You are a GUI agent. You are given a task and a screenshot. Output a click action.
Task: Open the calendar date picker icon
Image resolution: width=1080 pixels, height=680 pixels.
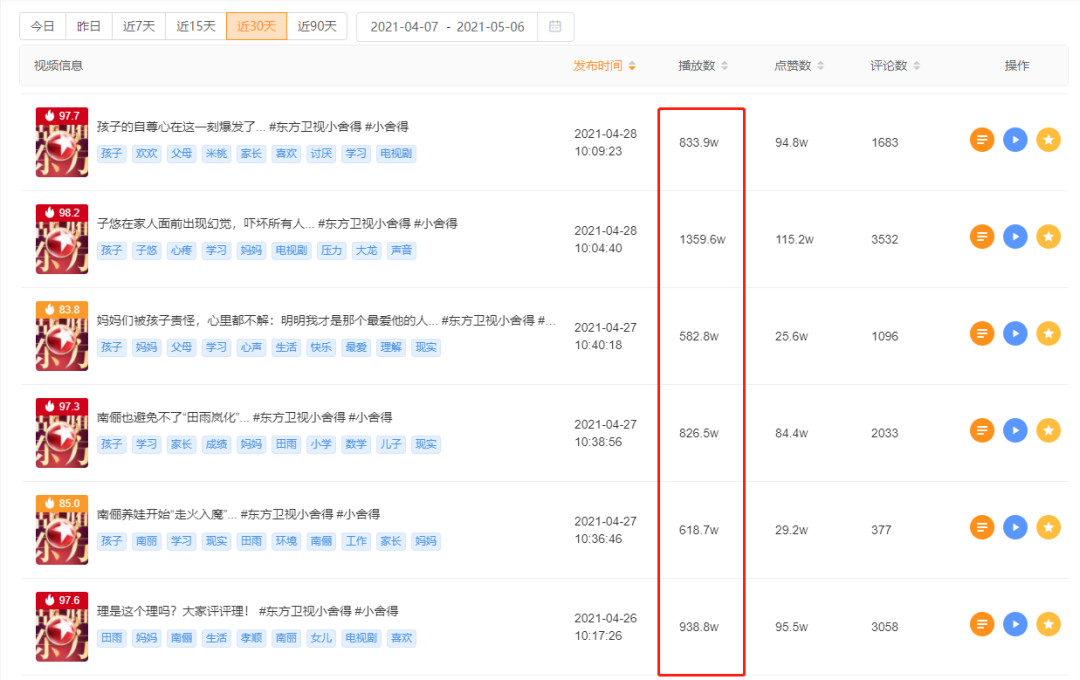click(555, 26)
